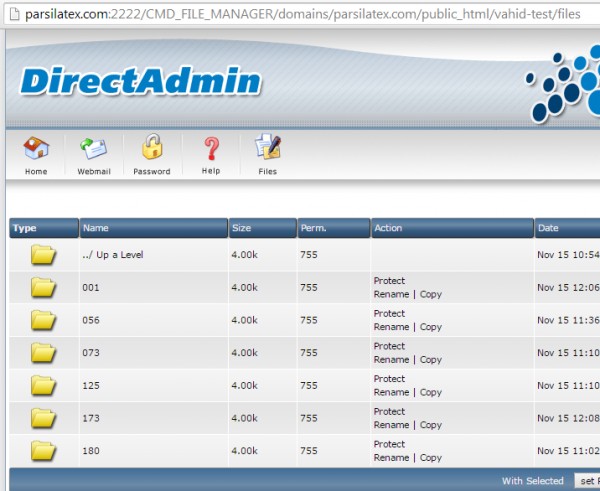Click the browser address bar URL
Screen dimensions: 600x491
[300, 11]
